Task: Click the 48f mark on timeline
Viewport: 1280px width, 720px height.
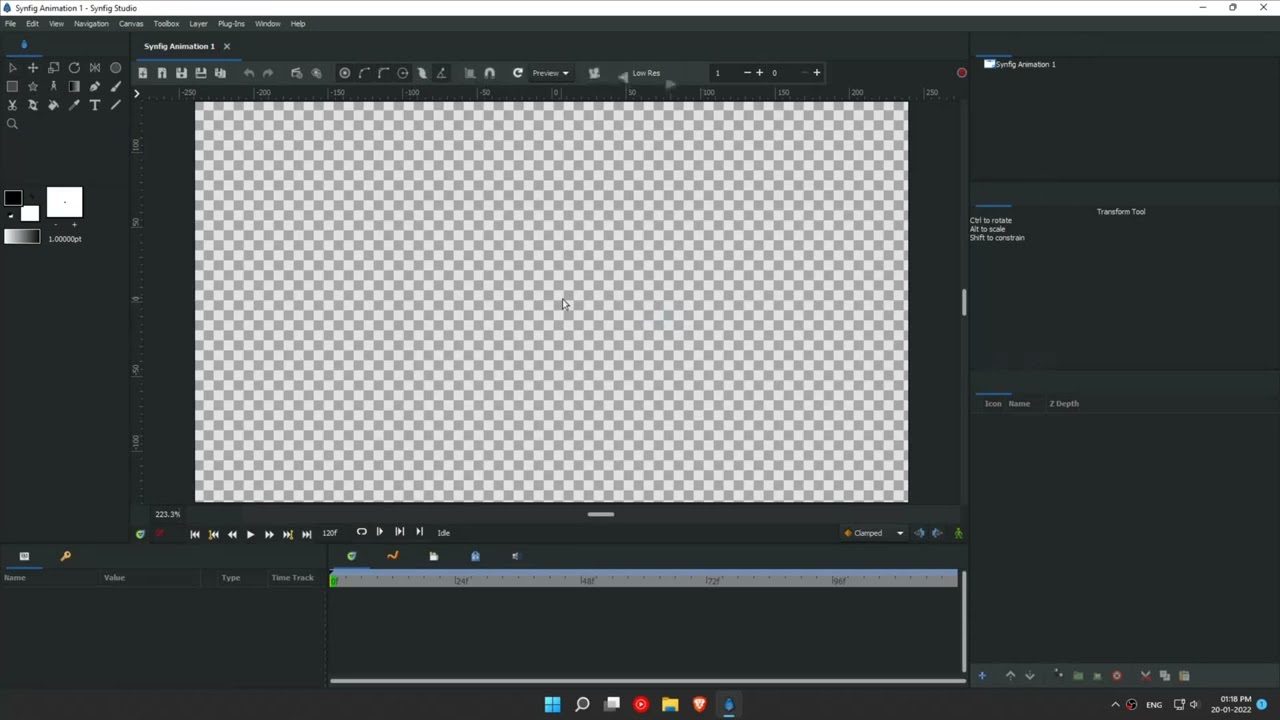Action: [x=588, y=581]
